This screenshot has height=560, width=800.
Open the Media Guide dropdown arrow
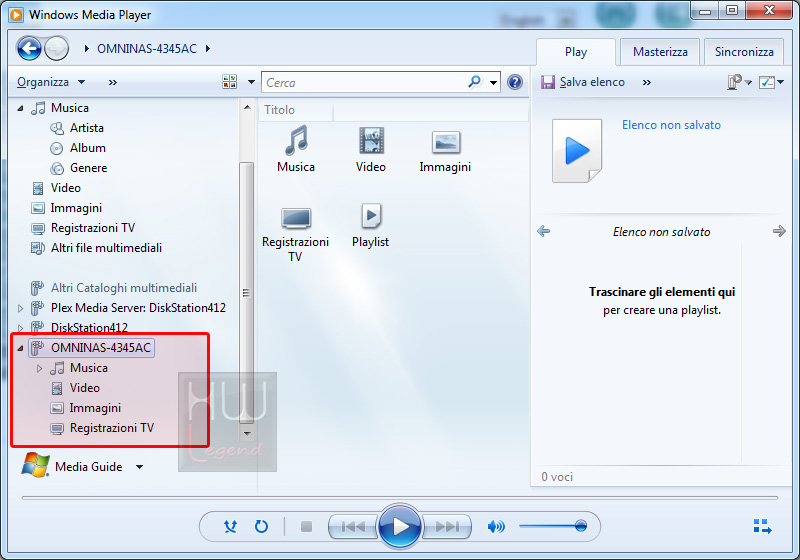[139, 467]
